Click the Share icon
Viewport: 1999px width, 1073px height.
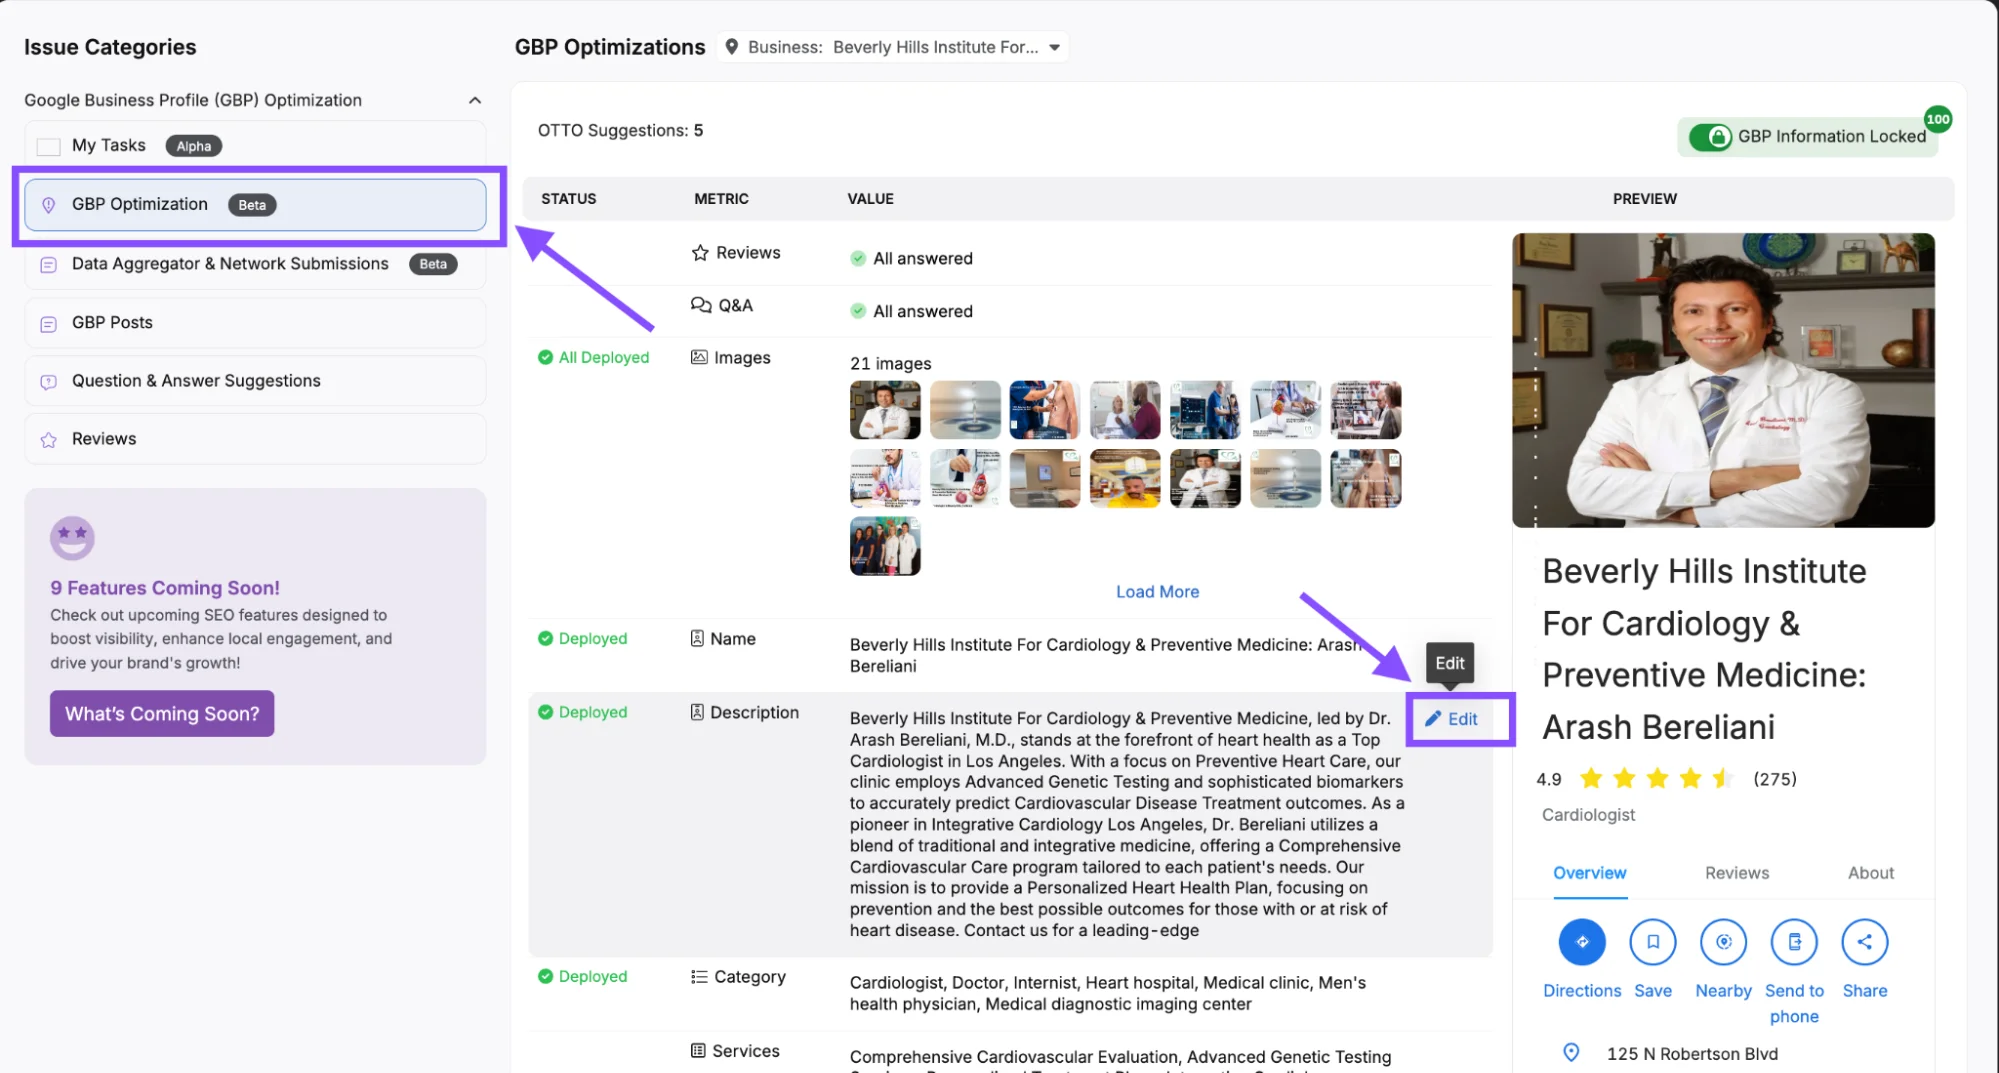tap(1865, 941)
